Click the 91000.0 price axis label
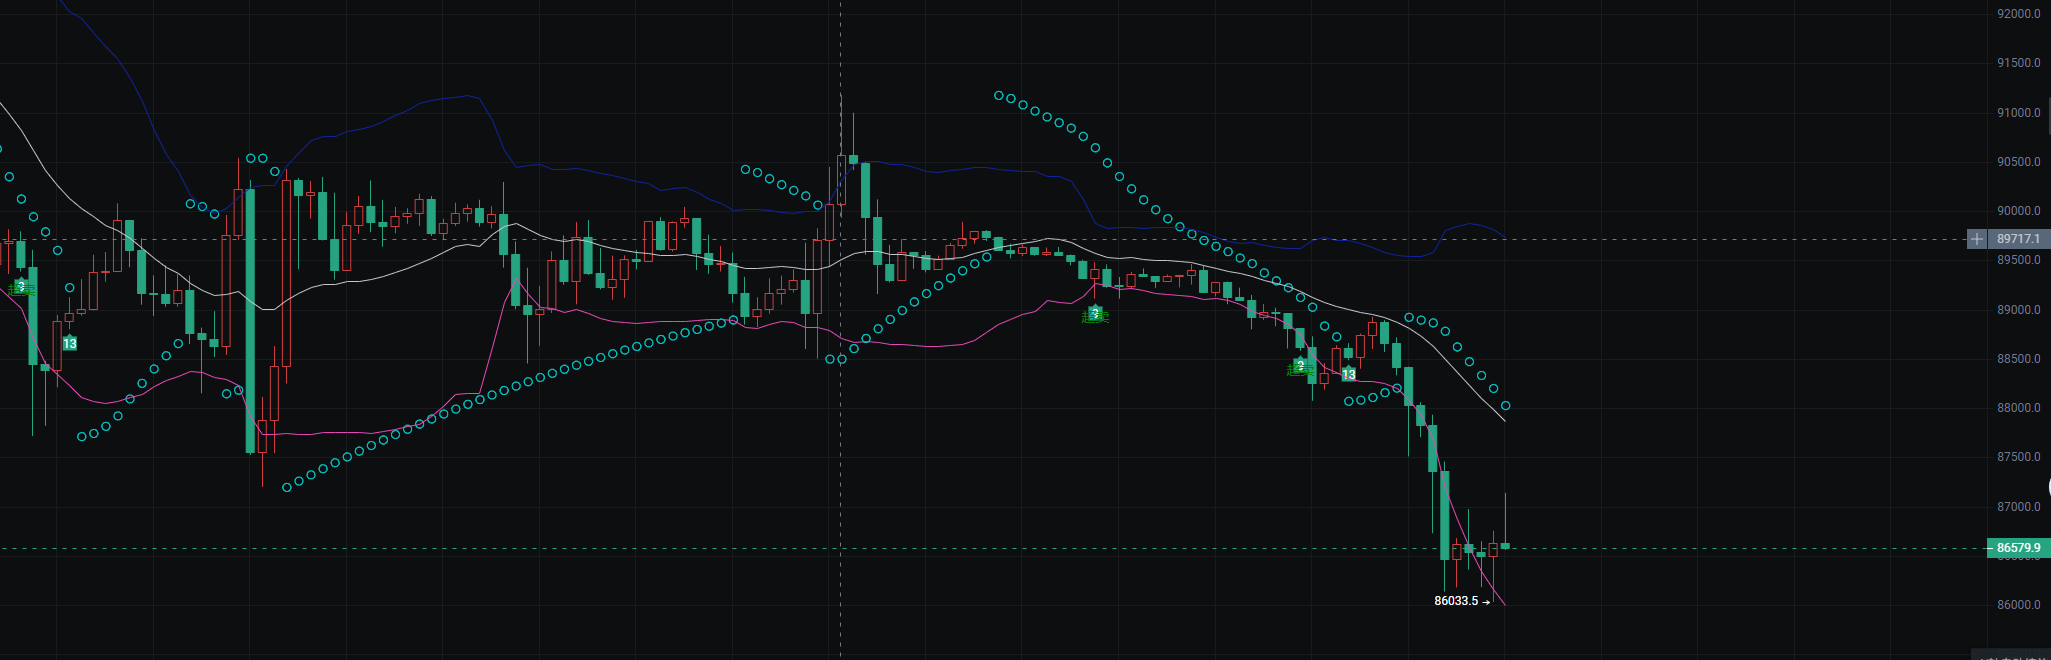 (2018, 113)
